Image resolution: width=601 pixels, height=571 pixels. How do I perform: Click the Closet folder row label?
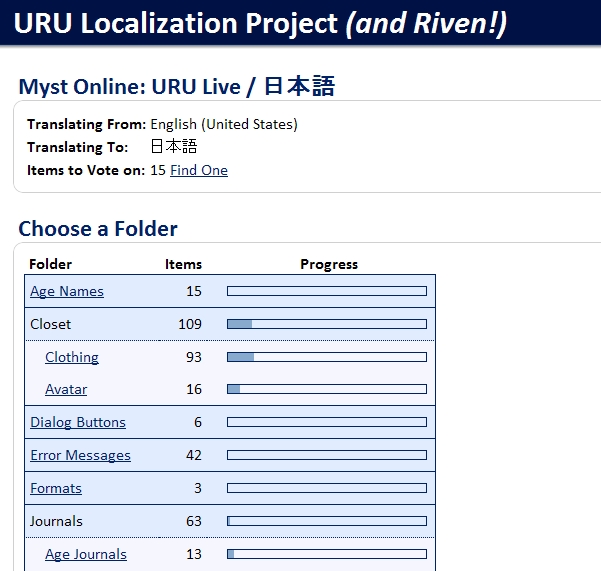[x=51, y=324]
